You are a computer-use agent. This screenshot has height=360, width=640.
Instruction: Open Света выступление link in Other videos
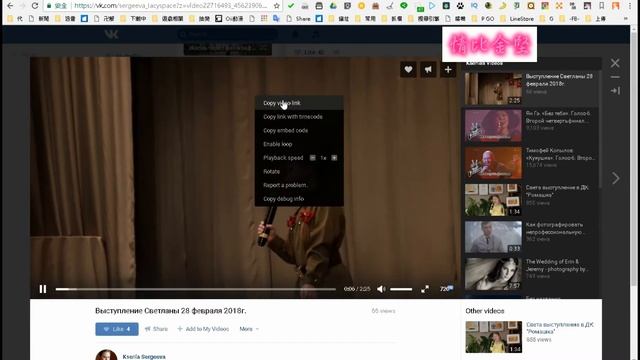560,328
